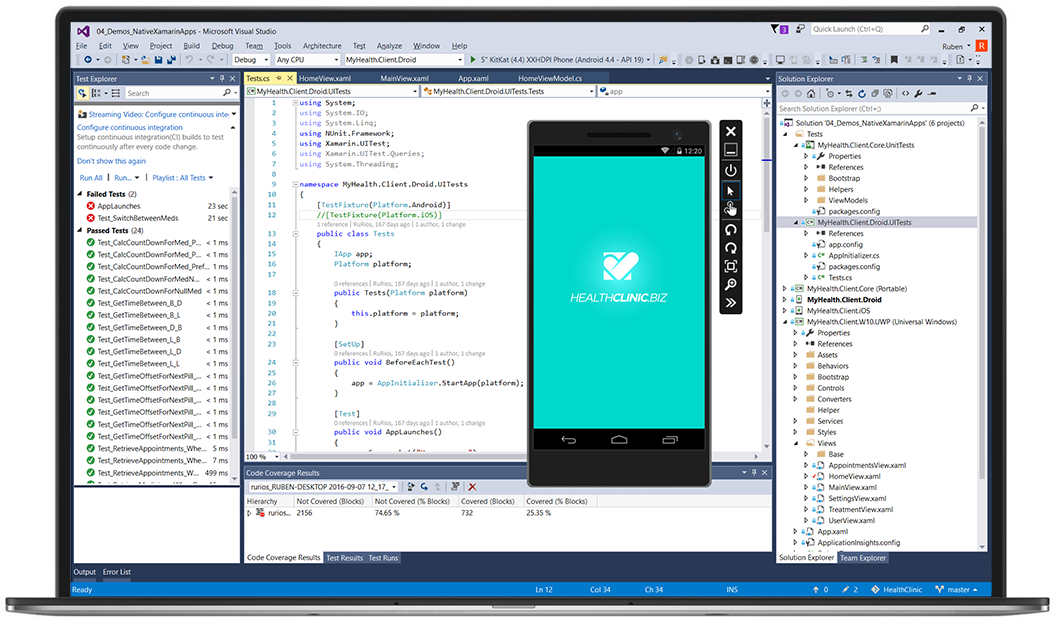Open the Error List tab
The width and height of the screenshot is (1058, 621).
tap(117, 572)
